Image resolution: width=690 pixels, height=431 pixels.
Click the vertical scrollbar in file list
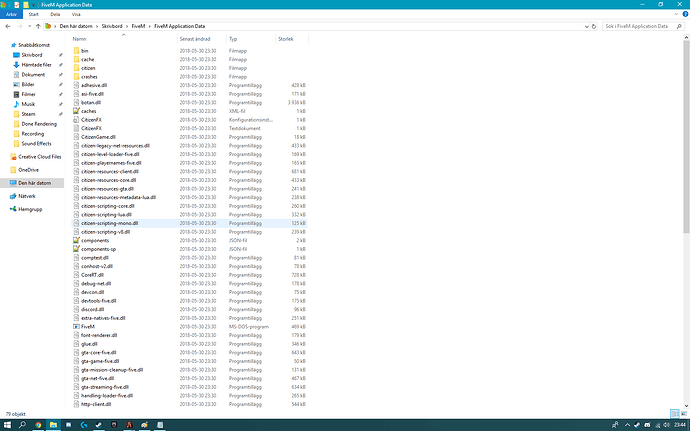click(x=686, y=136)
